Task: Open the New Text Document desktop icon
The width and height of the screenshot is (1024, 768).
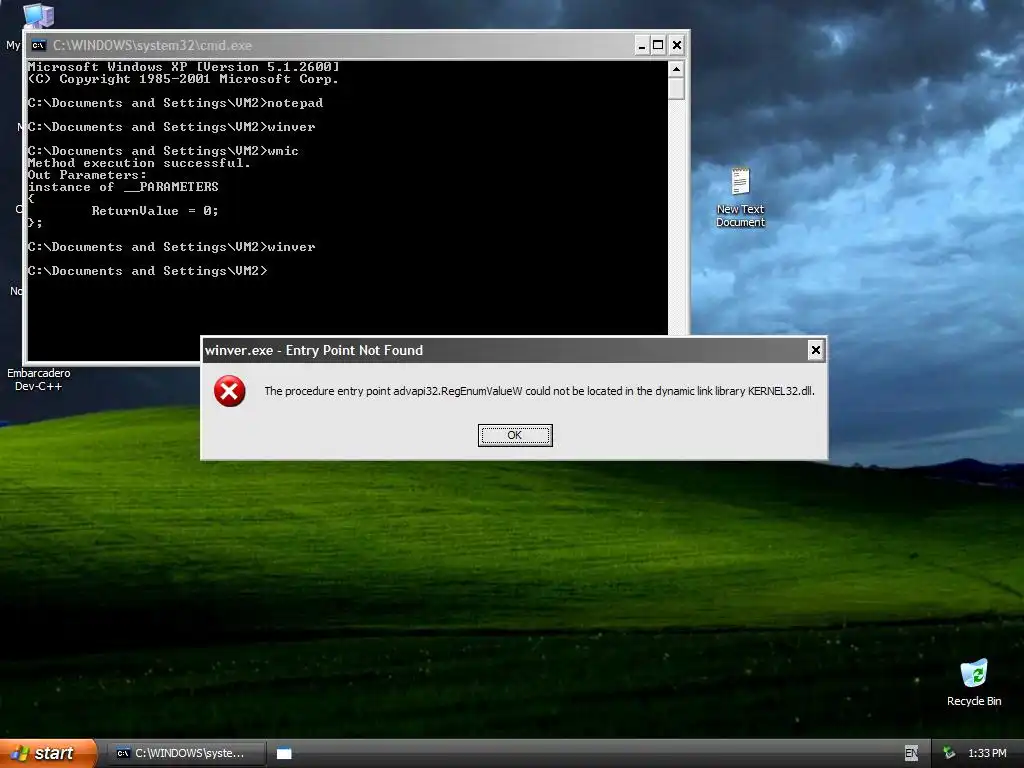Action: pos(740,197)
